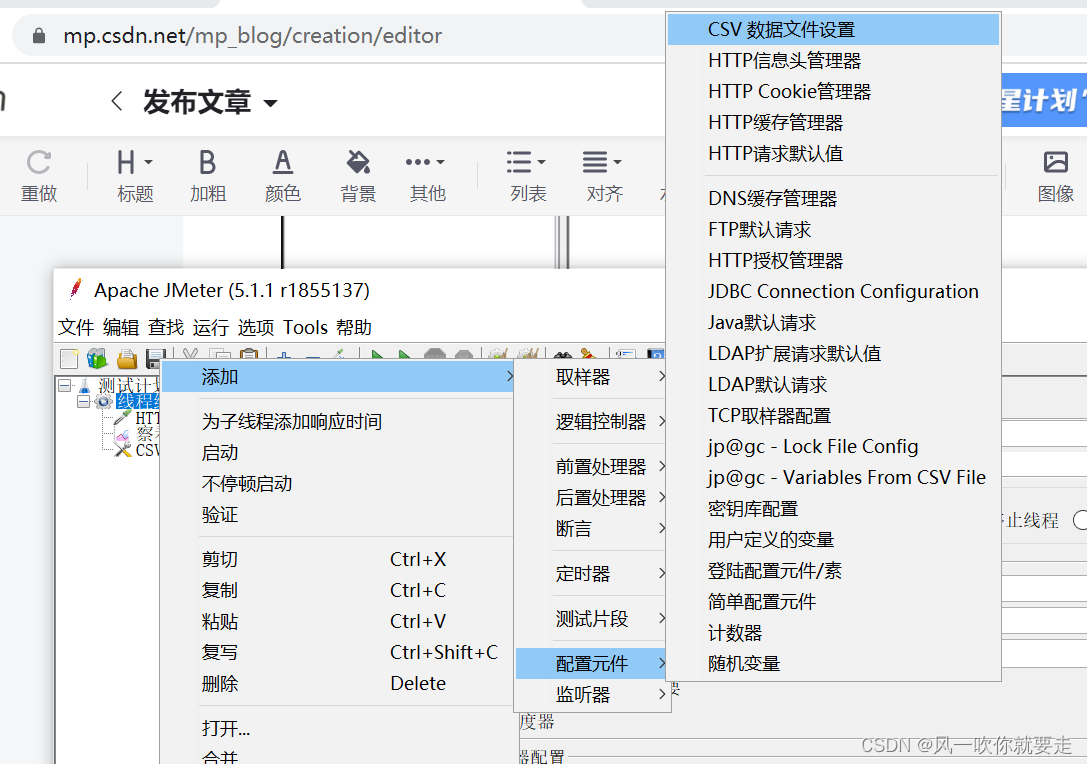Select HTTP Cookie管理器 config element
Screen dimensions: 1087x764
pyautogui.click(x=833, y=92)
